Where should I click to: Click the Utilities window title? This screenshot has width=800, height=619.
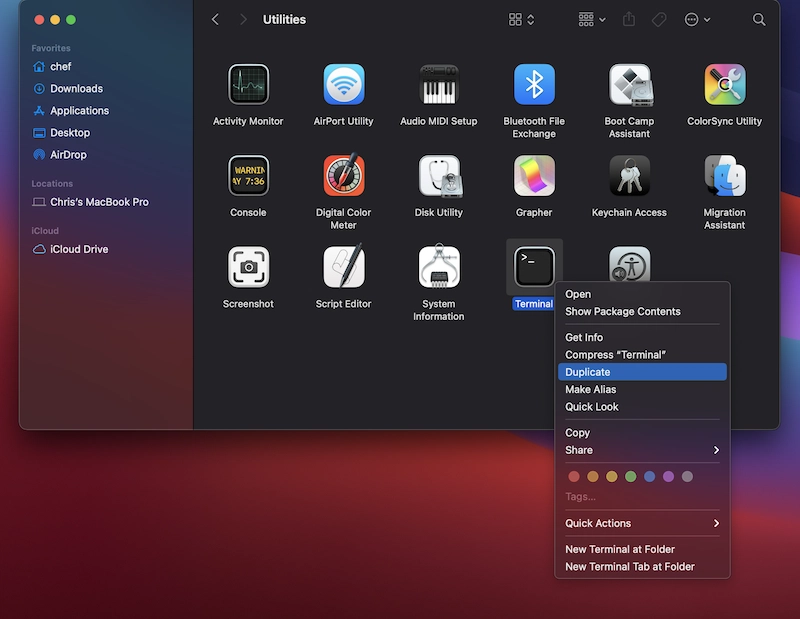284,19
